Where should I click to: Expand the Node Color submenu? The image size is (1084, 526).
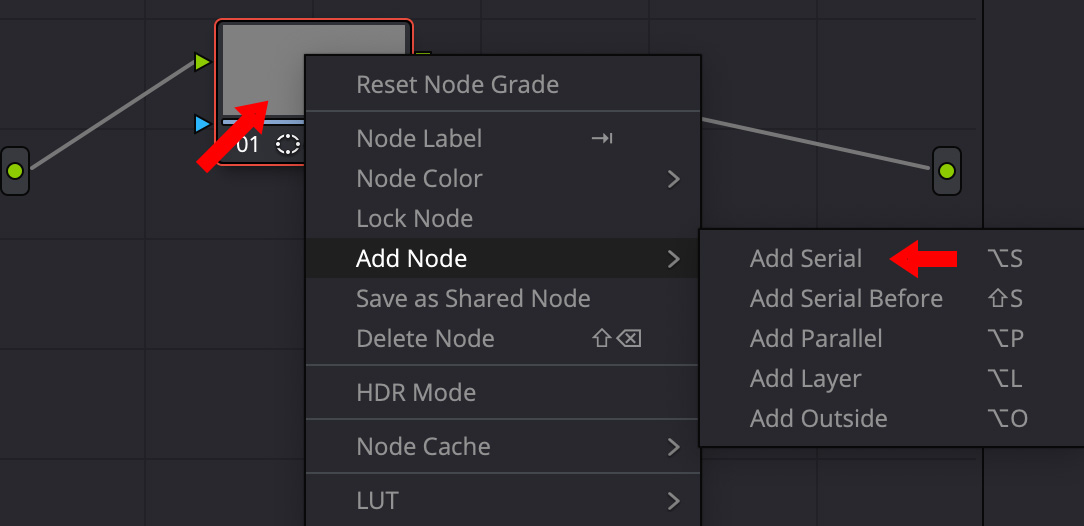(673, 179)
